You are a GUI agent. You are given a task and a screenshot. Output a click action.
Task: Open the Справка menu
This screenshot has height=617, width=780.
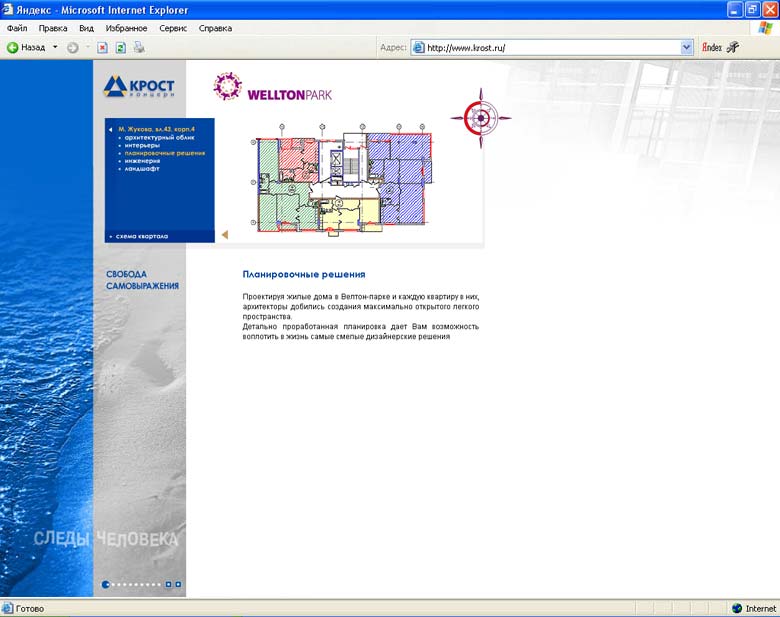(215, 28)
